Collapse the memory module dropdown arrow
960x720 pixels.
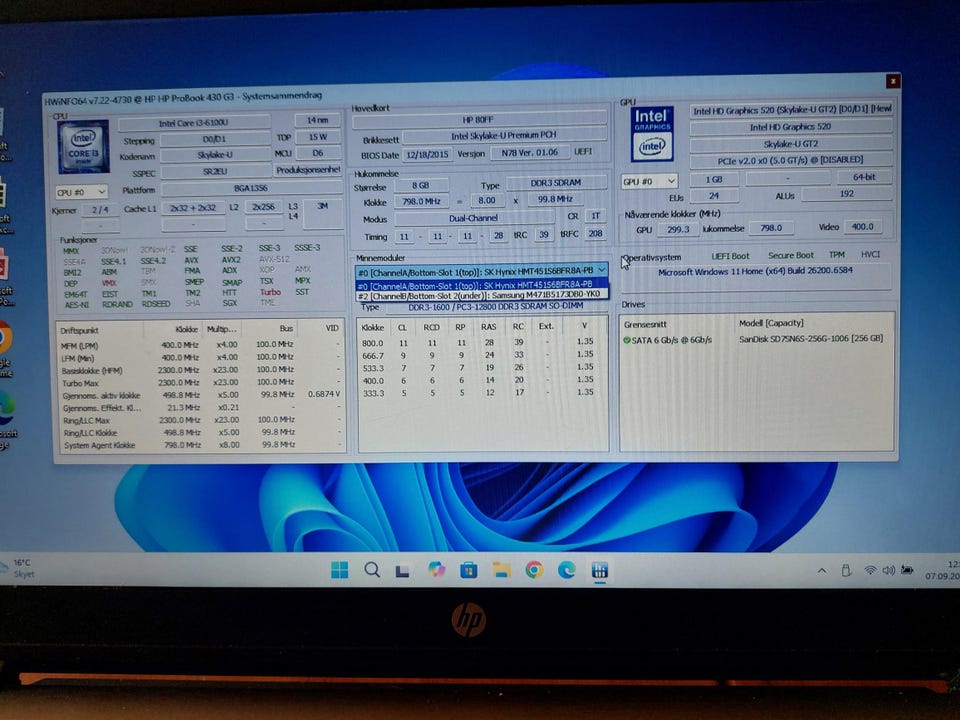tap(602, 270)
